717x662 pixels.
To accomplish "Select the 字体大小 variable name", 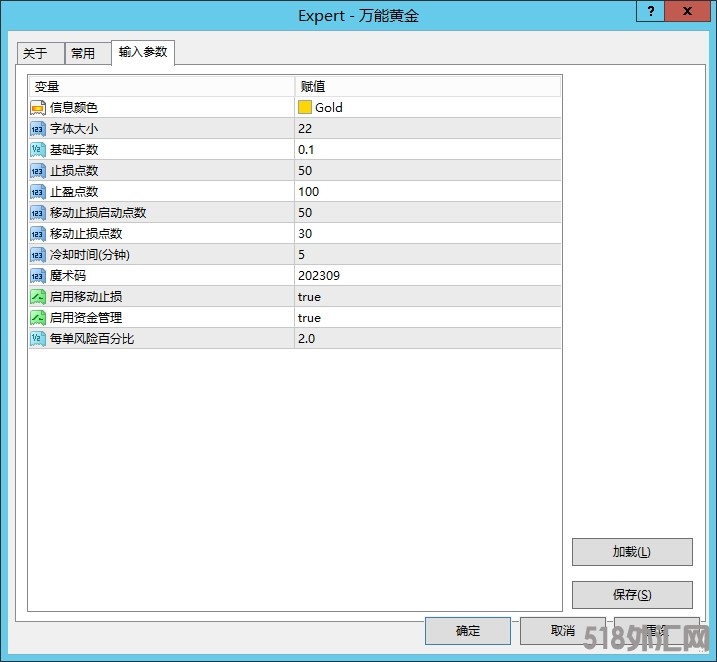I will (74, 129).
